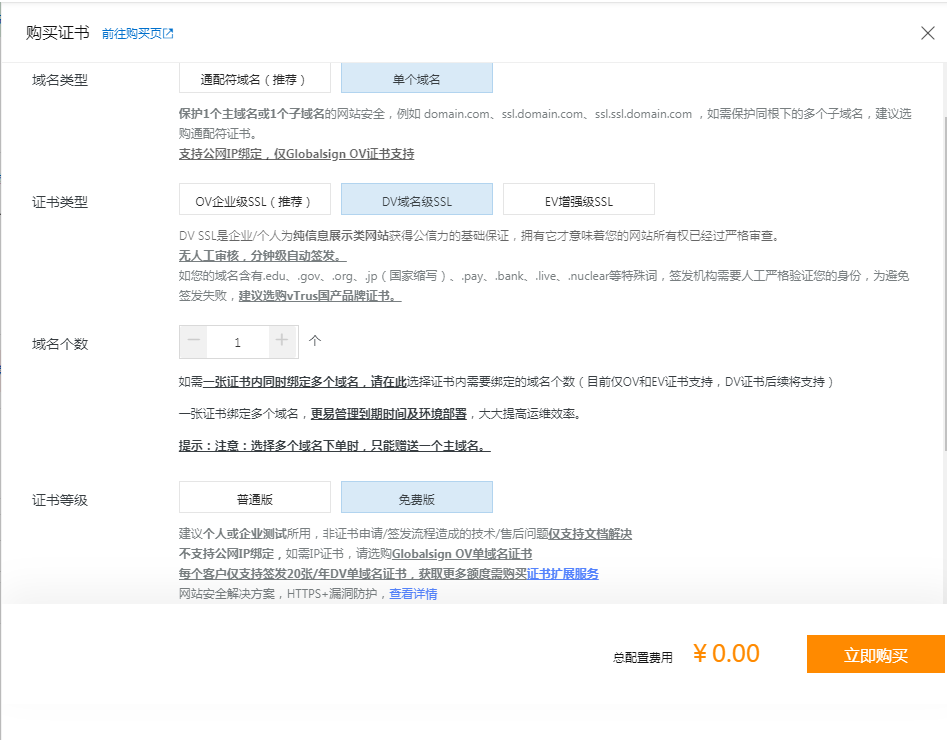The image size is (947, 740).
Task: Select 免费版 certificate level
Action: point(416,498)
